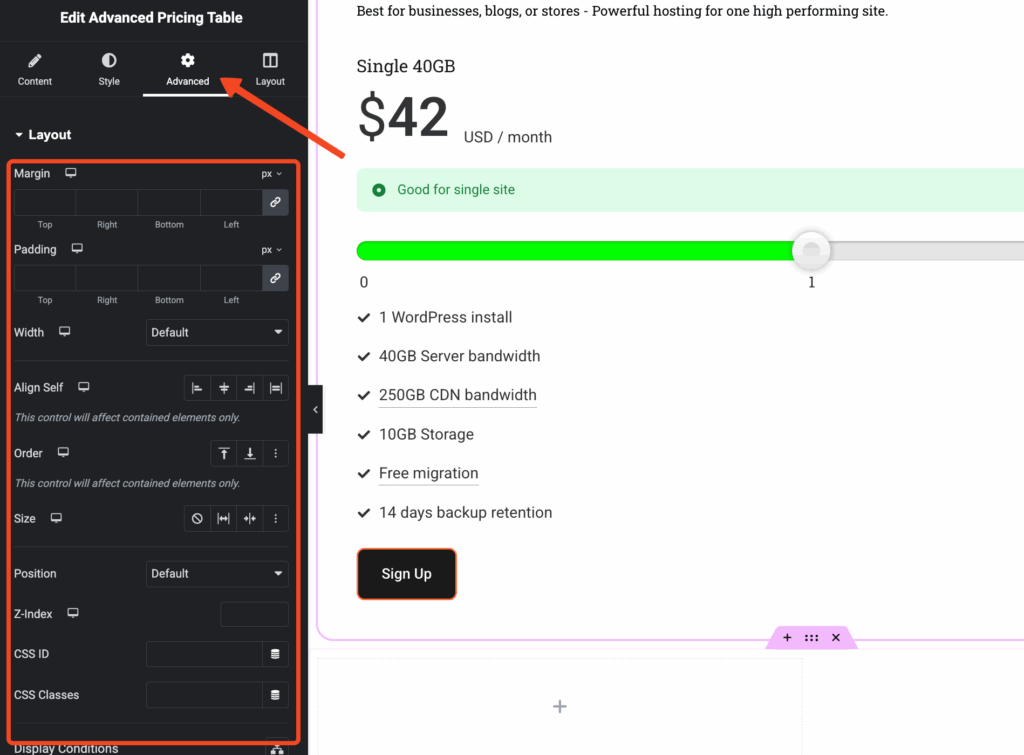1024x755 pixels.
Task: Switch to the Style tab
Action: (x=109, y=70)
